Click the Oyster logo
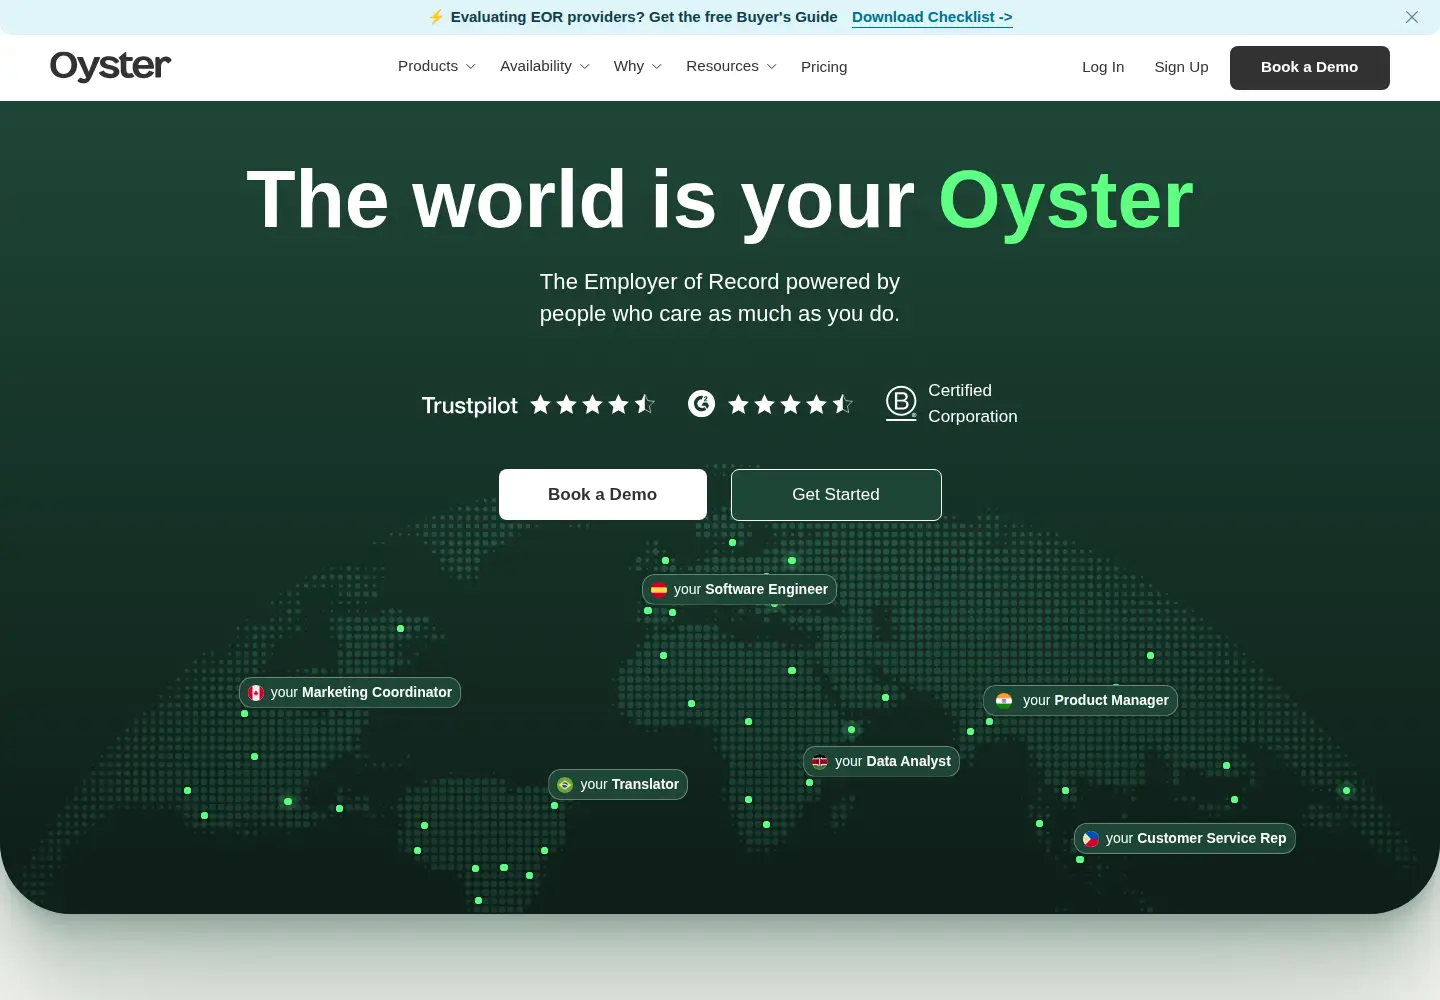The width and height of the screenshot is (1440, 1000). pos(110,66)
